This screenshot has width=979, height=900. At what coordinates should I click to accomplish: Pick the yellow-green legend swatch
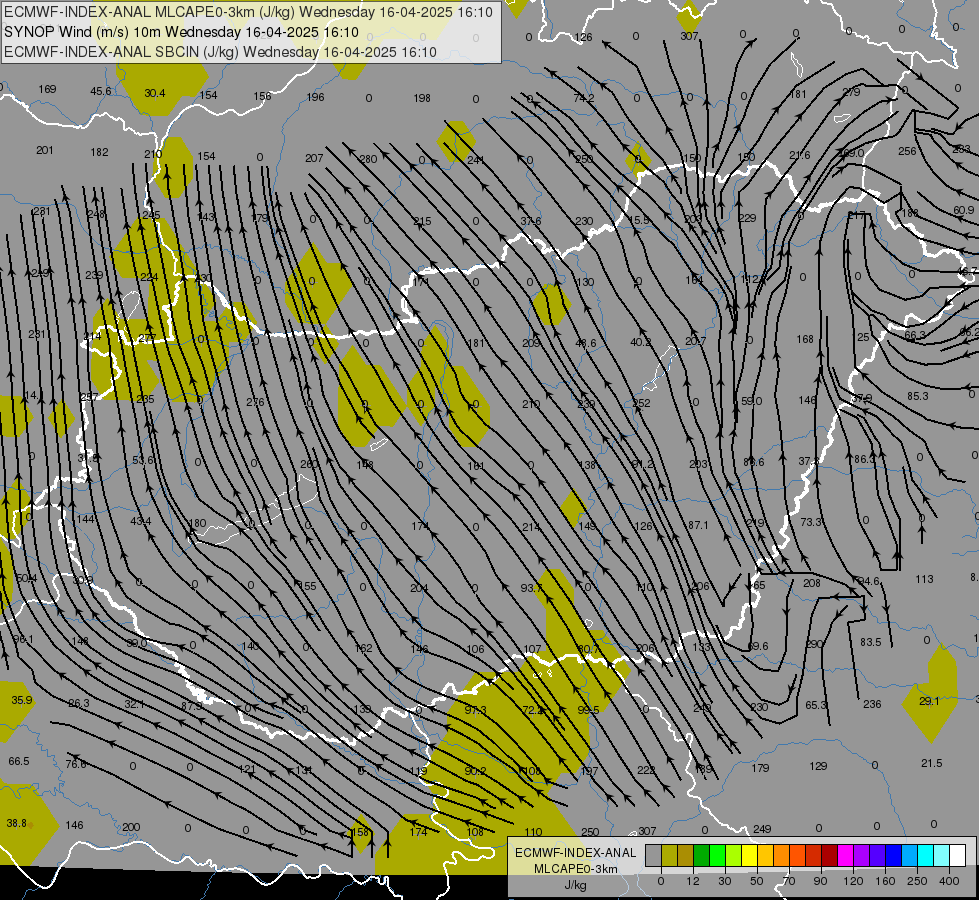click(x=734, y=855)
